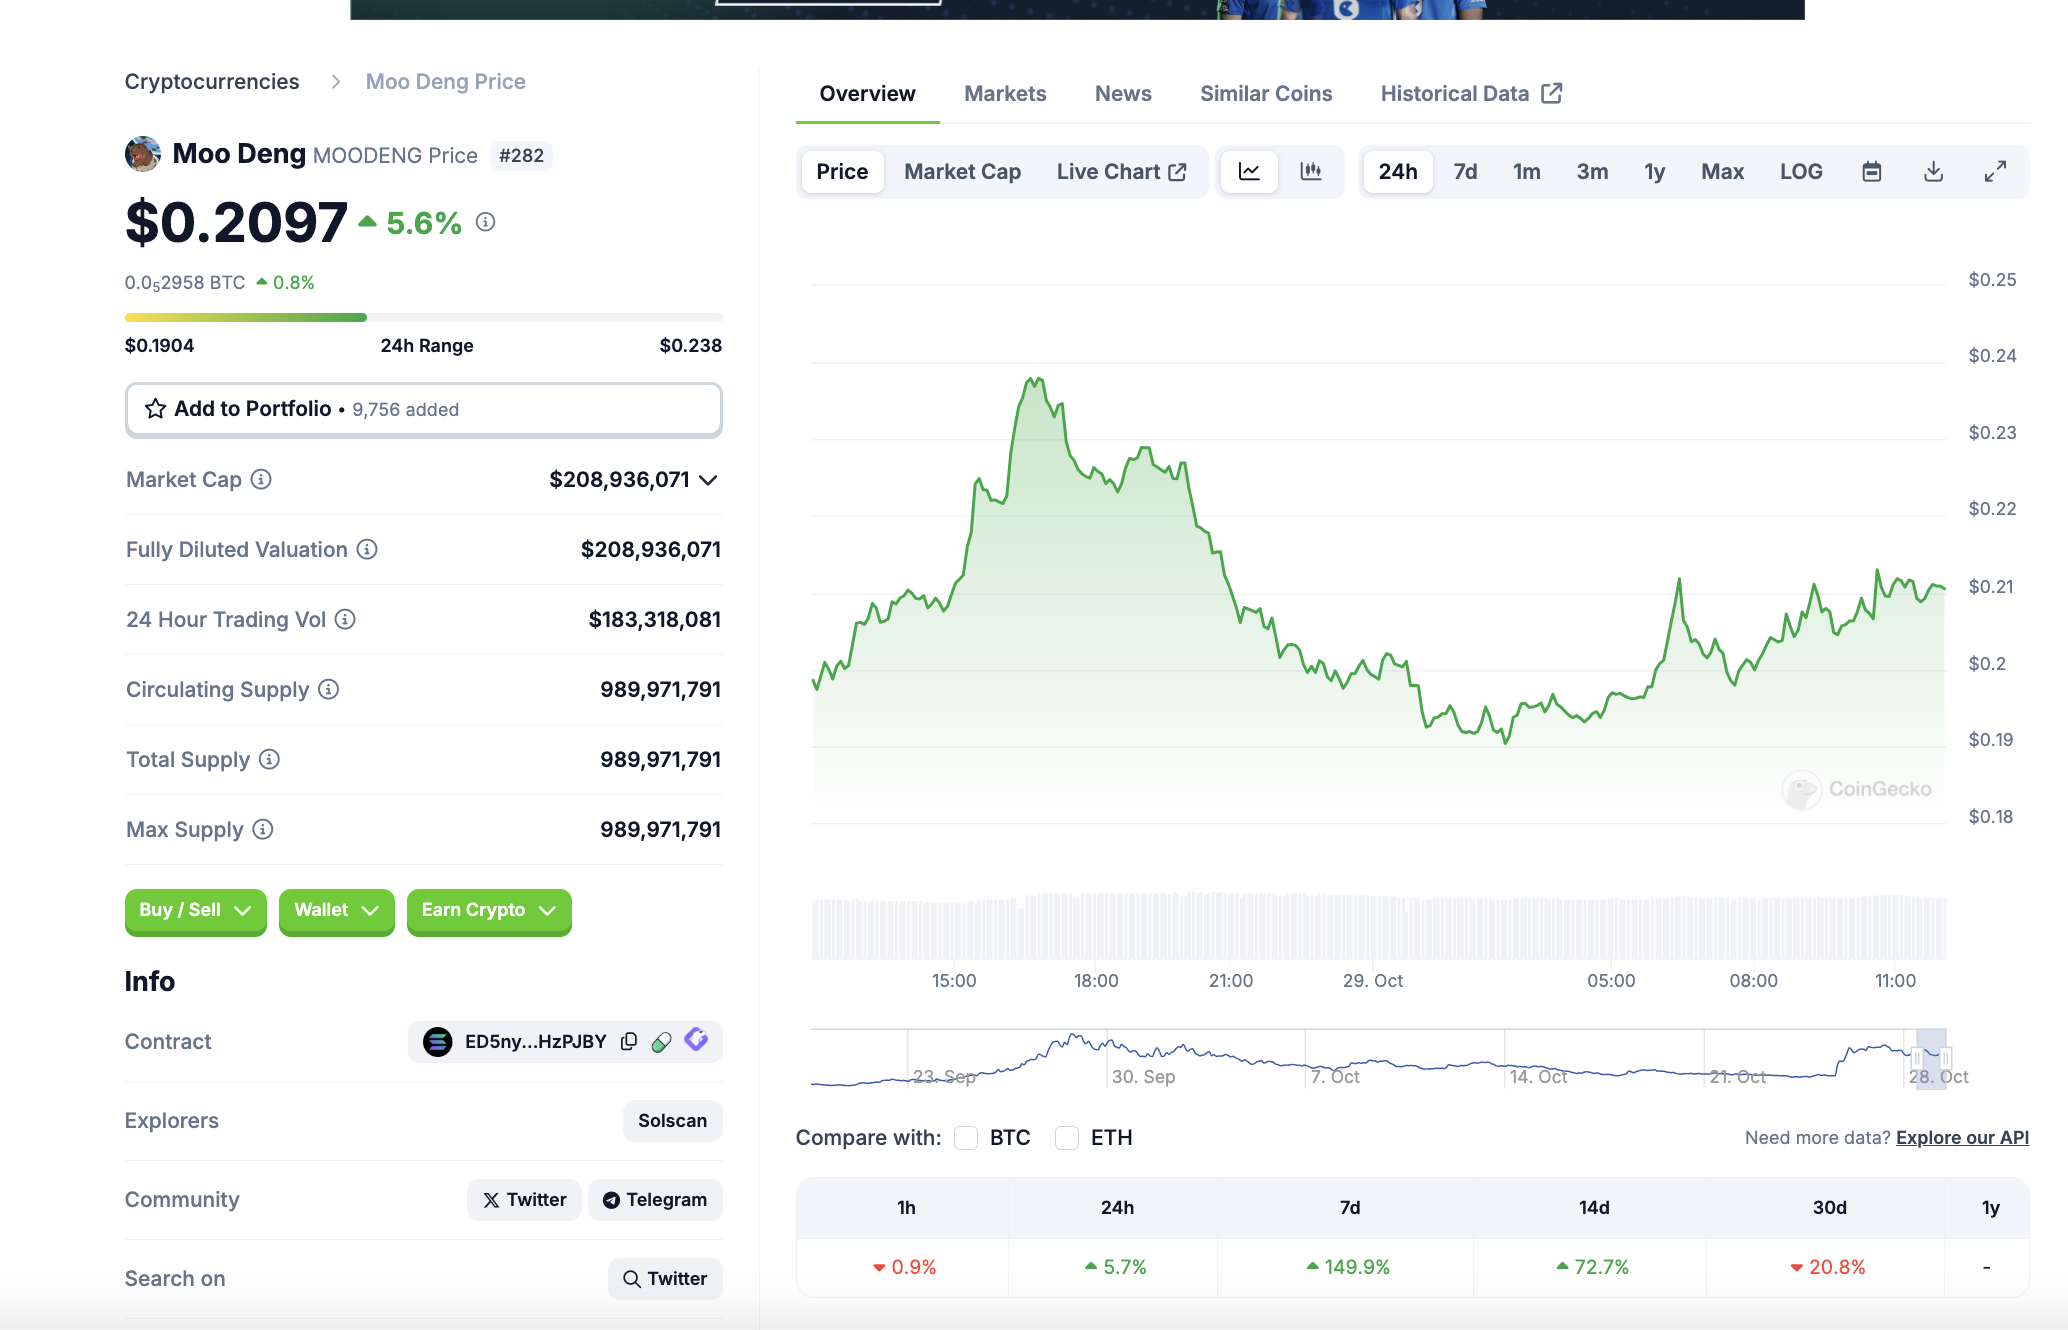2068x1330 pixels.
Task: Switch to candlestick chart view icon
Action: coord(1310,172)
